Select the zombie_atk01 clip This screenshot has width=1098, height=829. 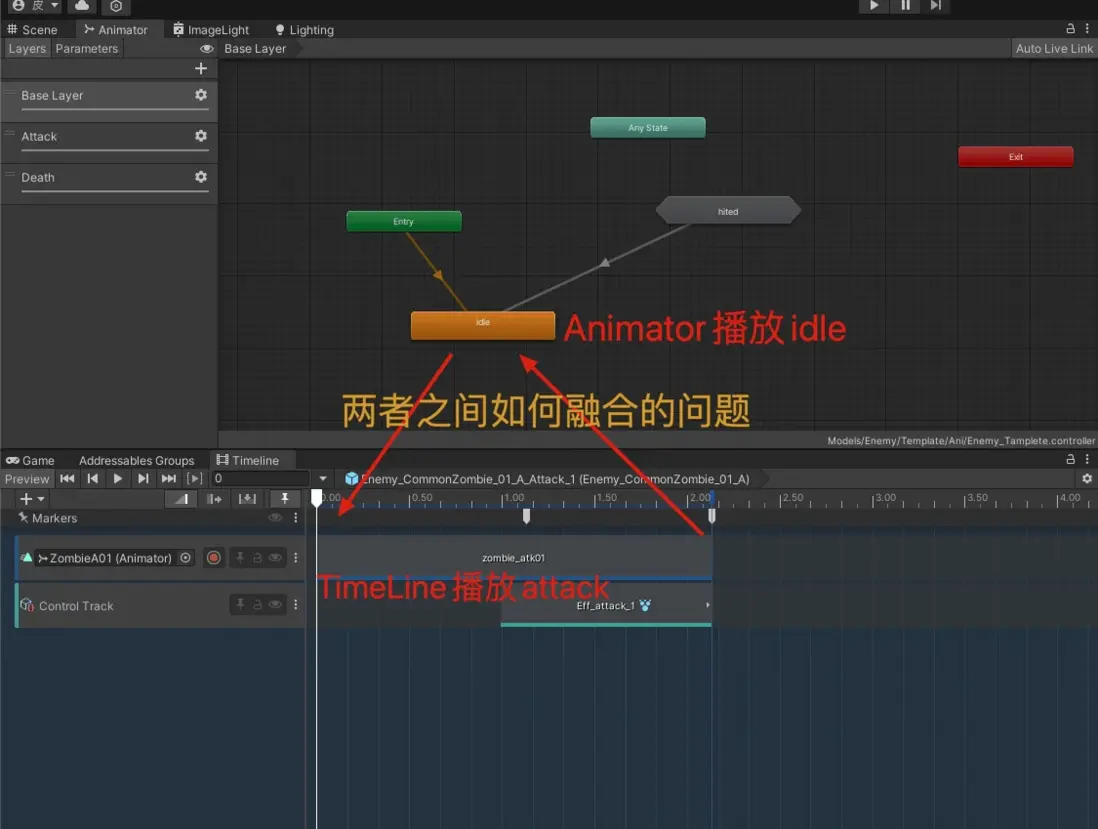[514, 558]
